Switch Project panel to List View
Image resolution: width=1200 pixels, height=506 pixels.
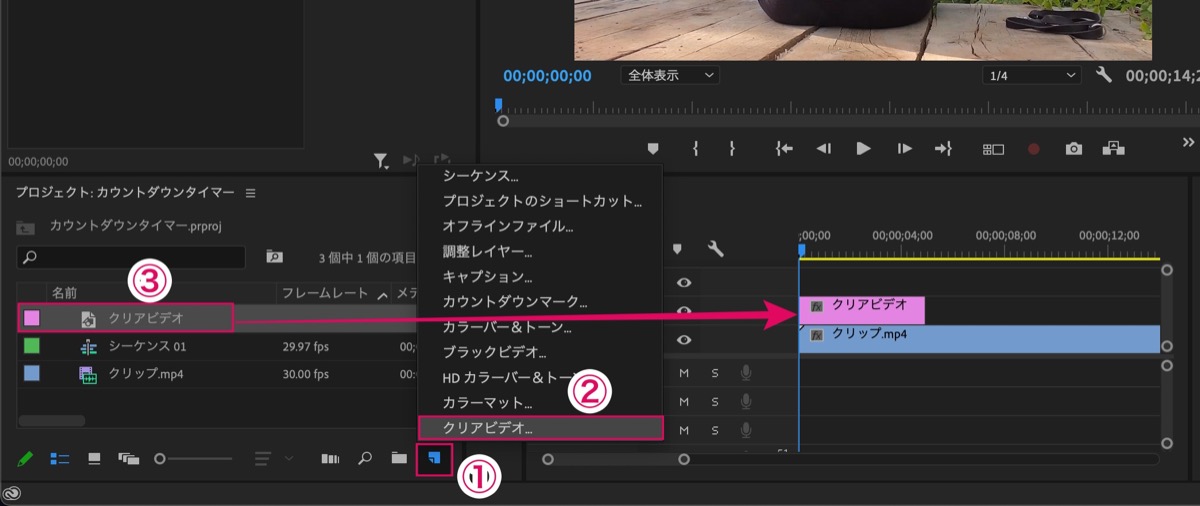(x=60, y=459)
